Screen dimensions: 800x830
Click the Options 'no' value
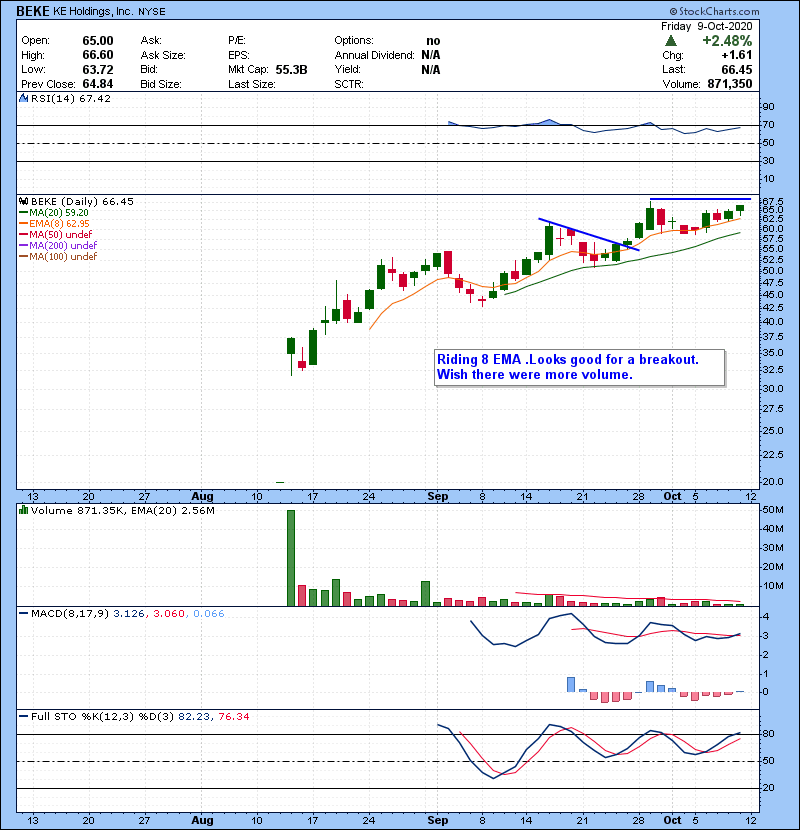433,41
